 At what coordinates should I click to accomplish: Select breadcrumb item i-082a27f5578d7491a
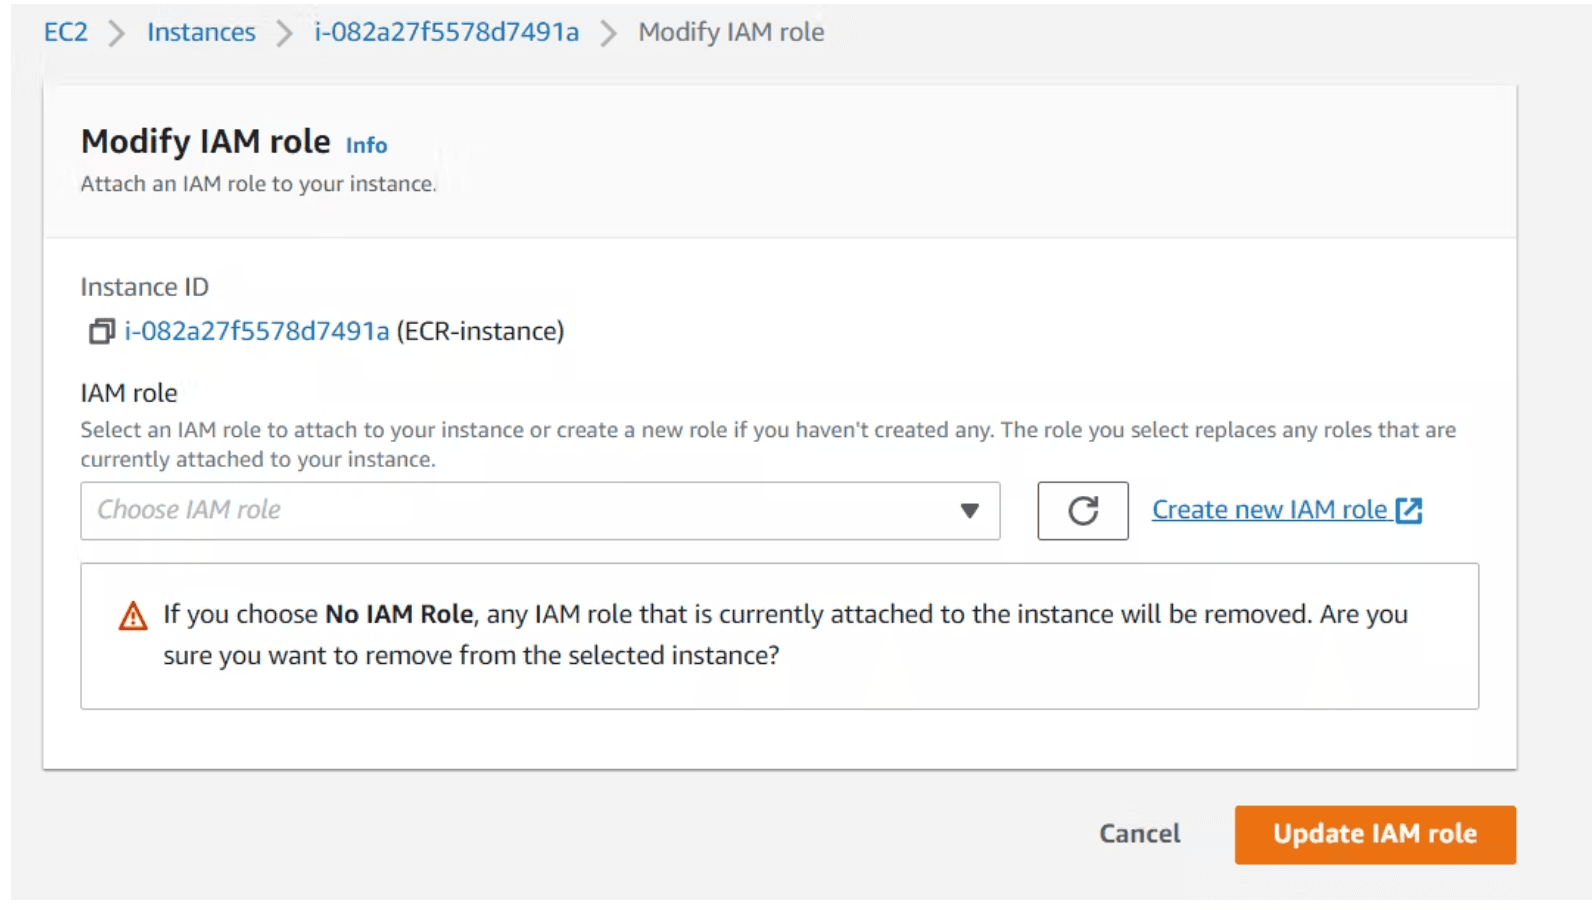coord(447,31)
